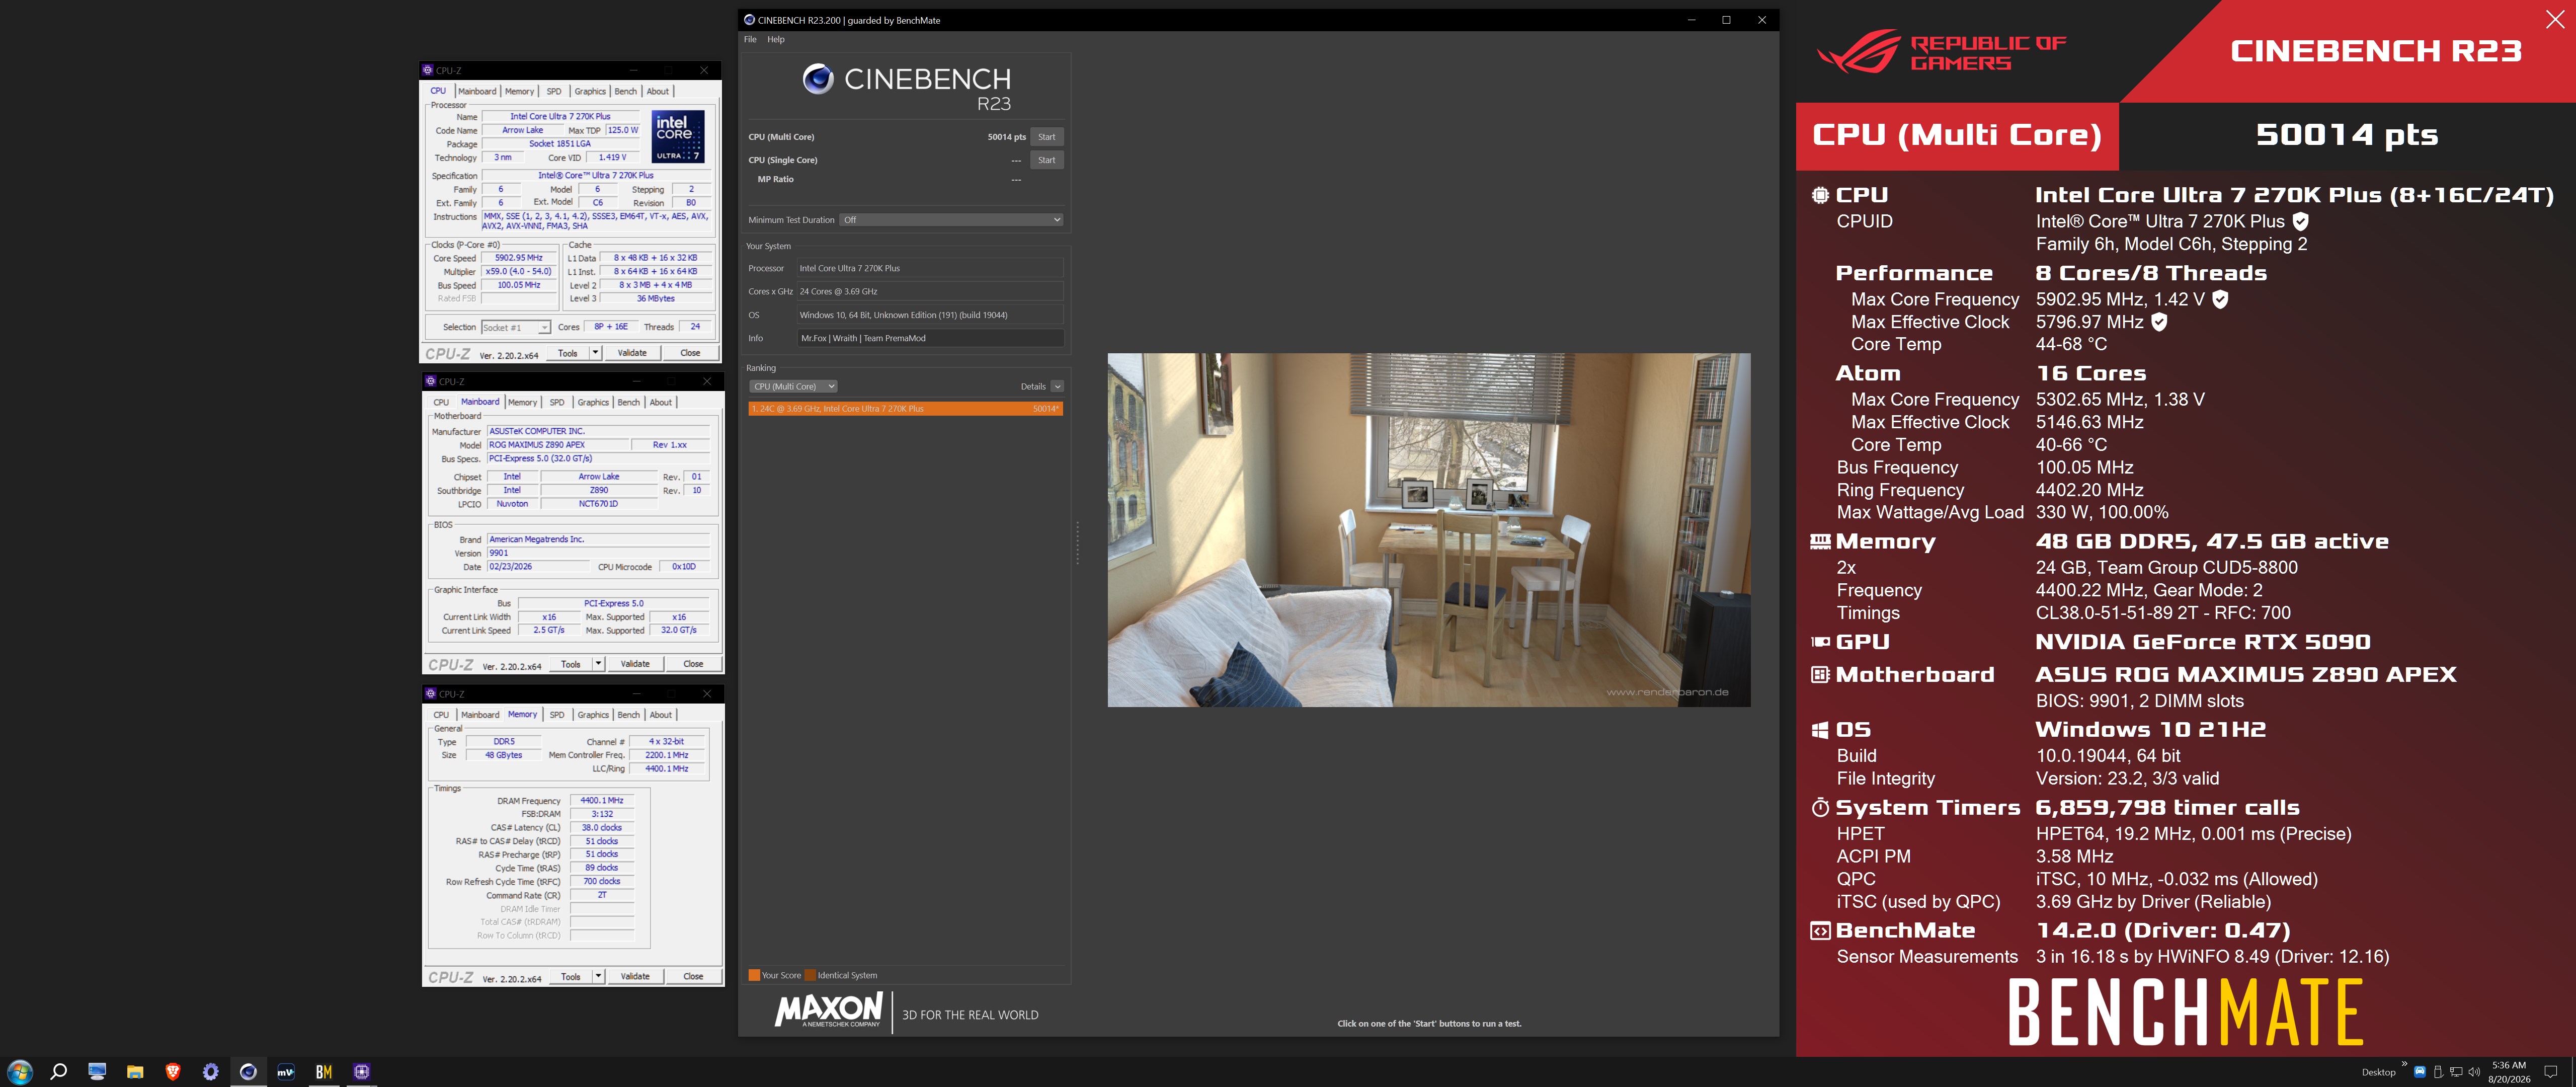Open Tools dropdown arrow in CPU-Z processor window

point(595,353)
